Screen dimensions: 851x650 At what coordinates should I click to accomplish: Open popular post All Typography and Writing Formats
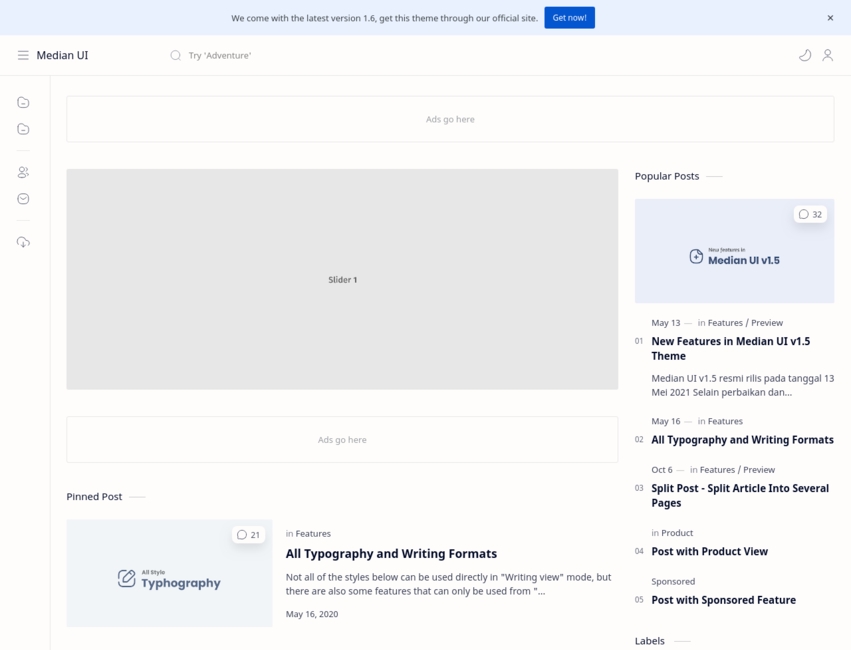[x=742, y=440]
